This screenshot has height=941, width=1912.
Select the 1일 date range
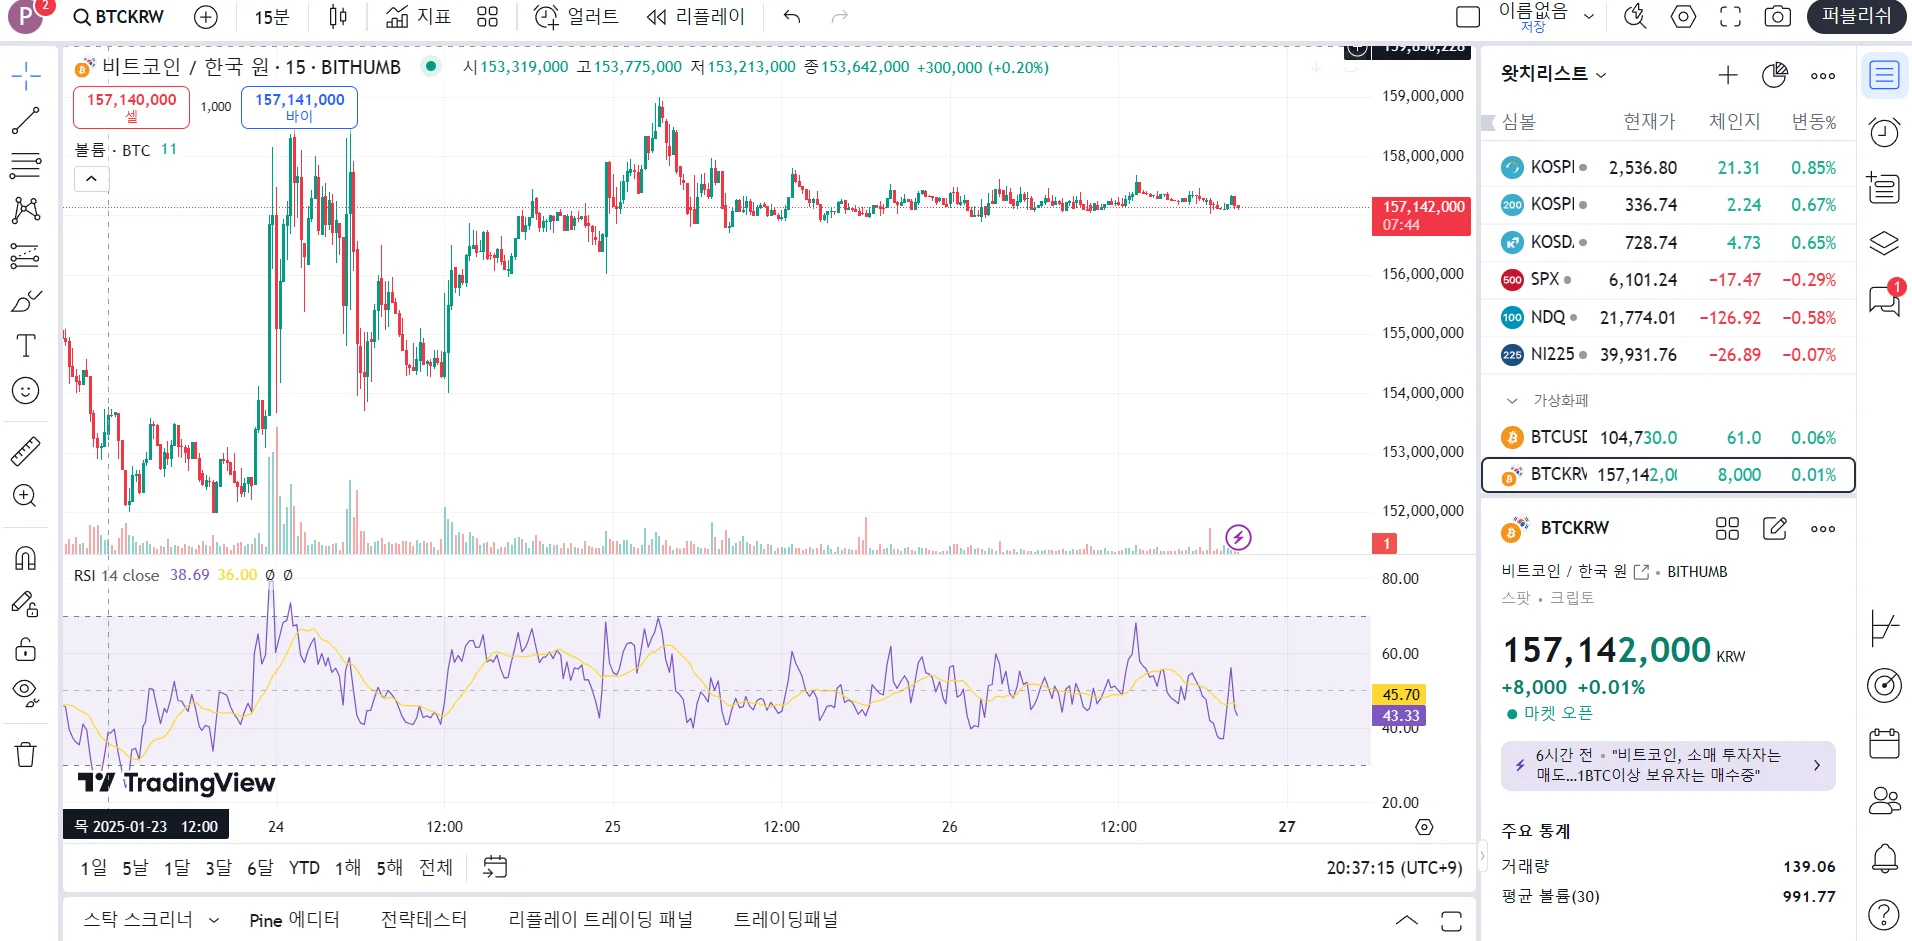[x=94, y=867]
